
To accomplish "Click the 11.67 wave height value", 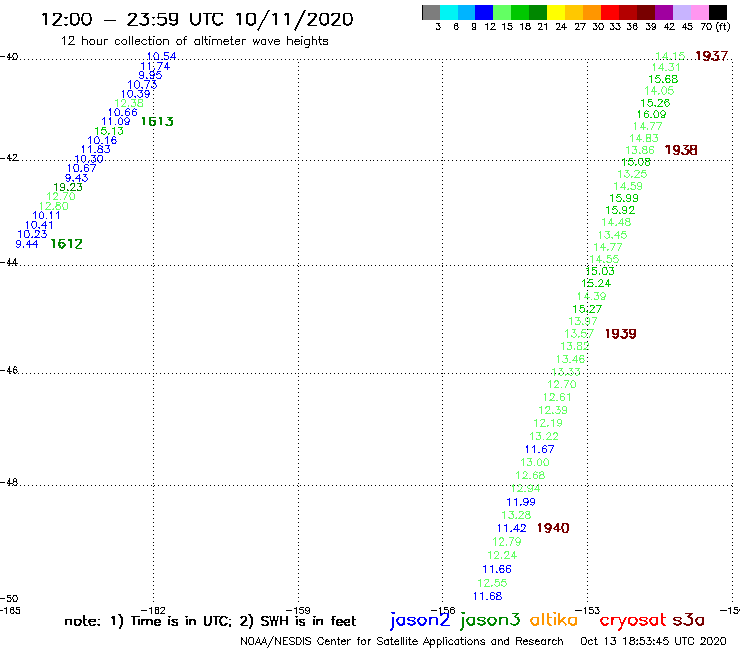I will [539, 449].
